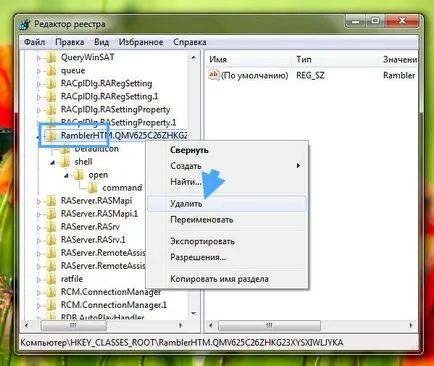Click the Тип column header
This screenshot has height=366, width=434.
tap(336, 60)
